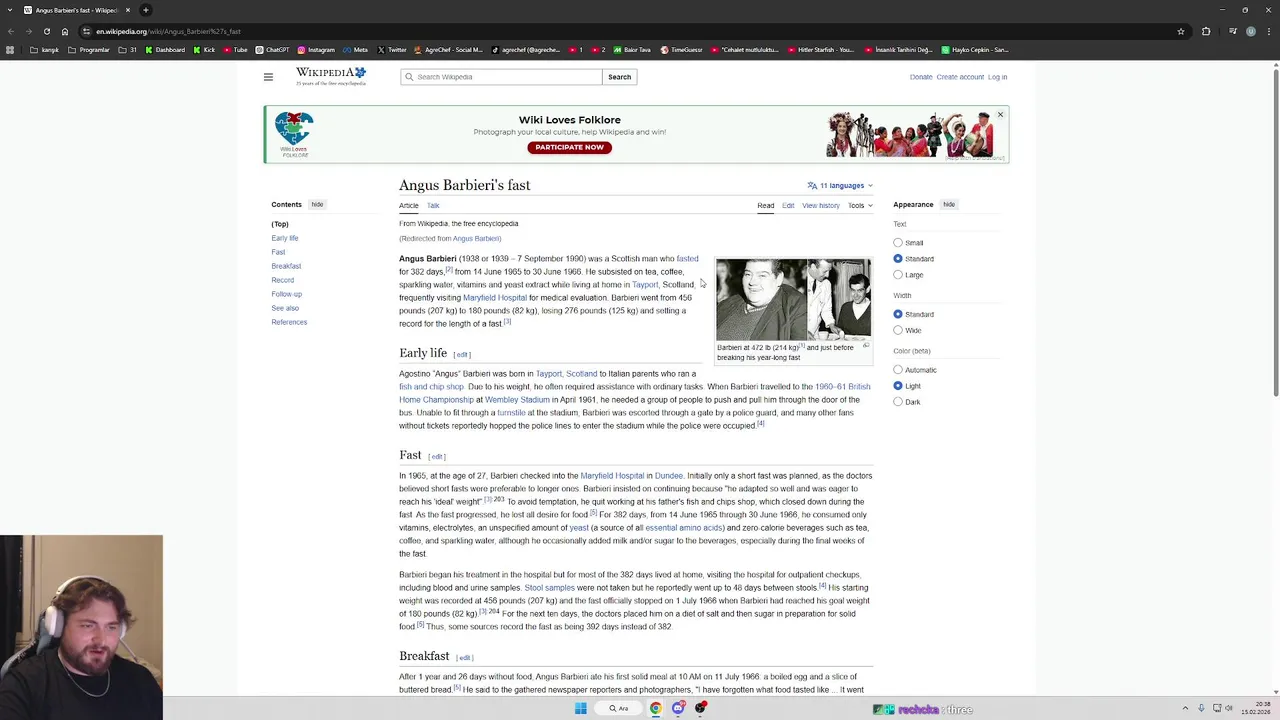Switch to the Talk tab
The width and height of the screenshot is (1280, 720).
tap(433, 206)
